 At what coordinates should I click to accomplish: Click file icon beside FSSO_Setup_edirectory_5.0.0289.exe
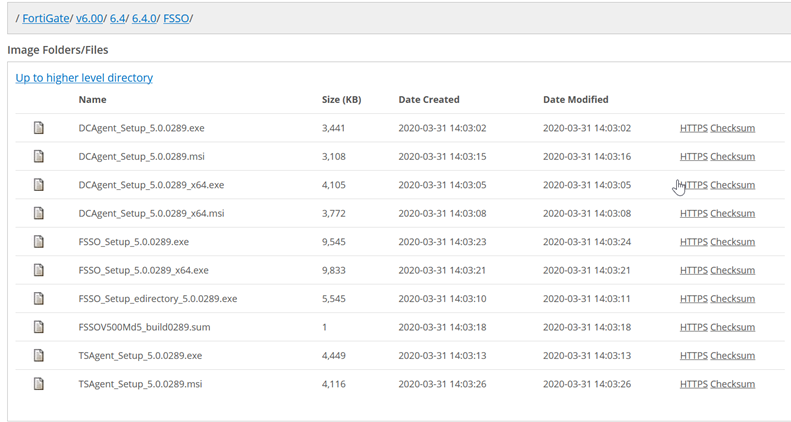point(39,299)
